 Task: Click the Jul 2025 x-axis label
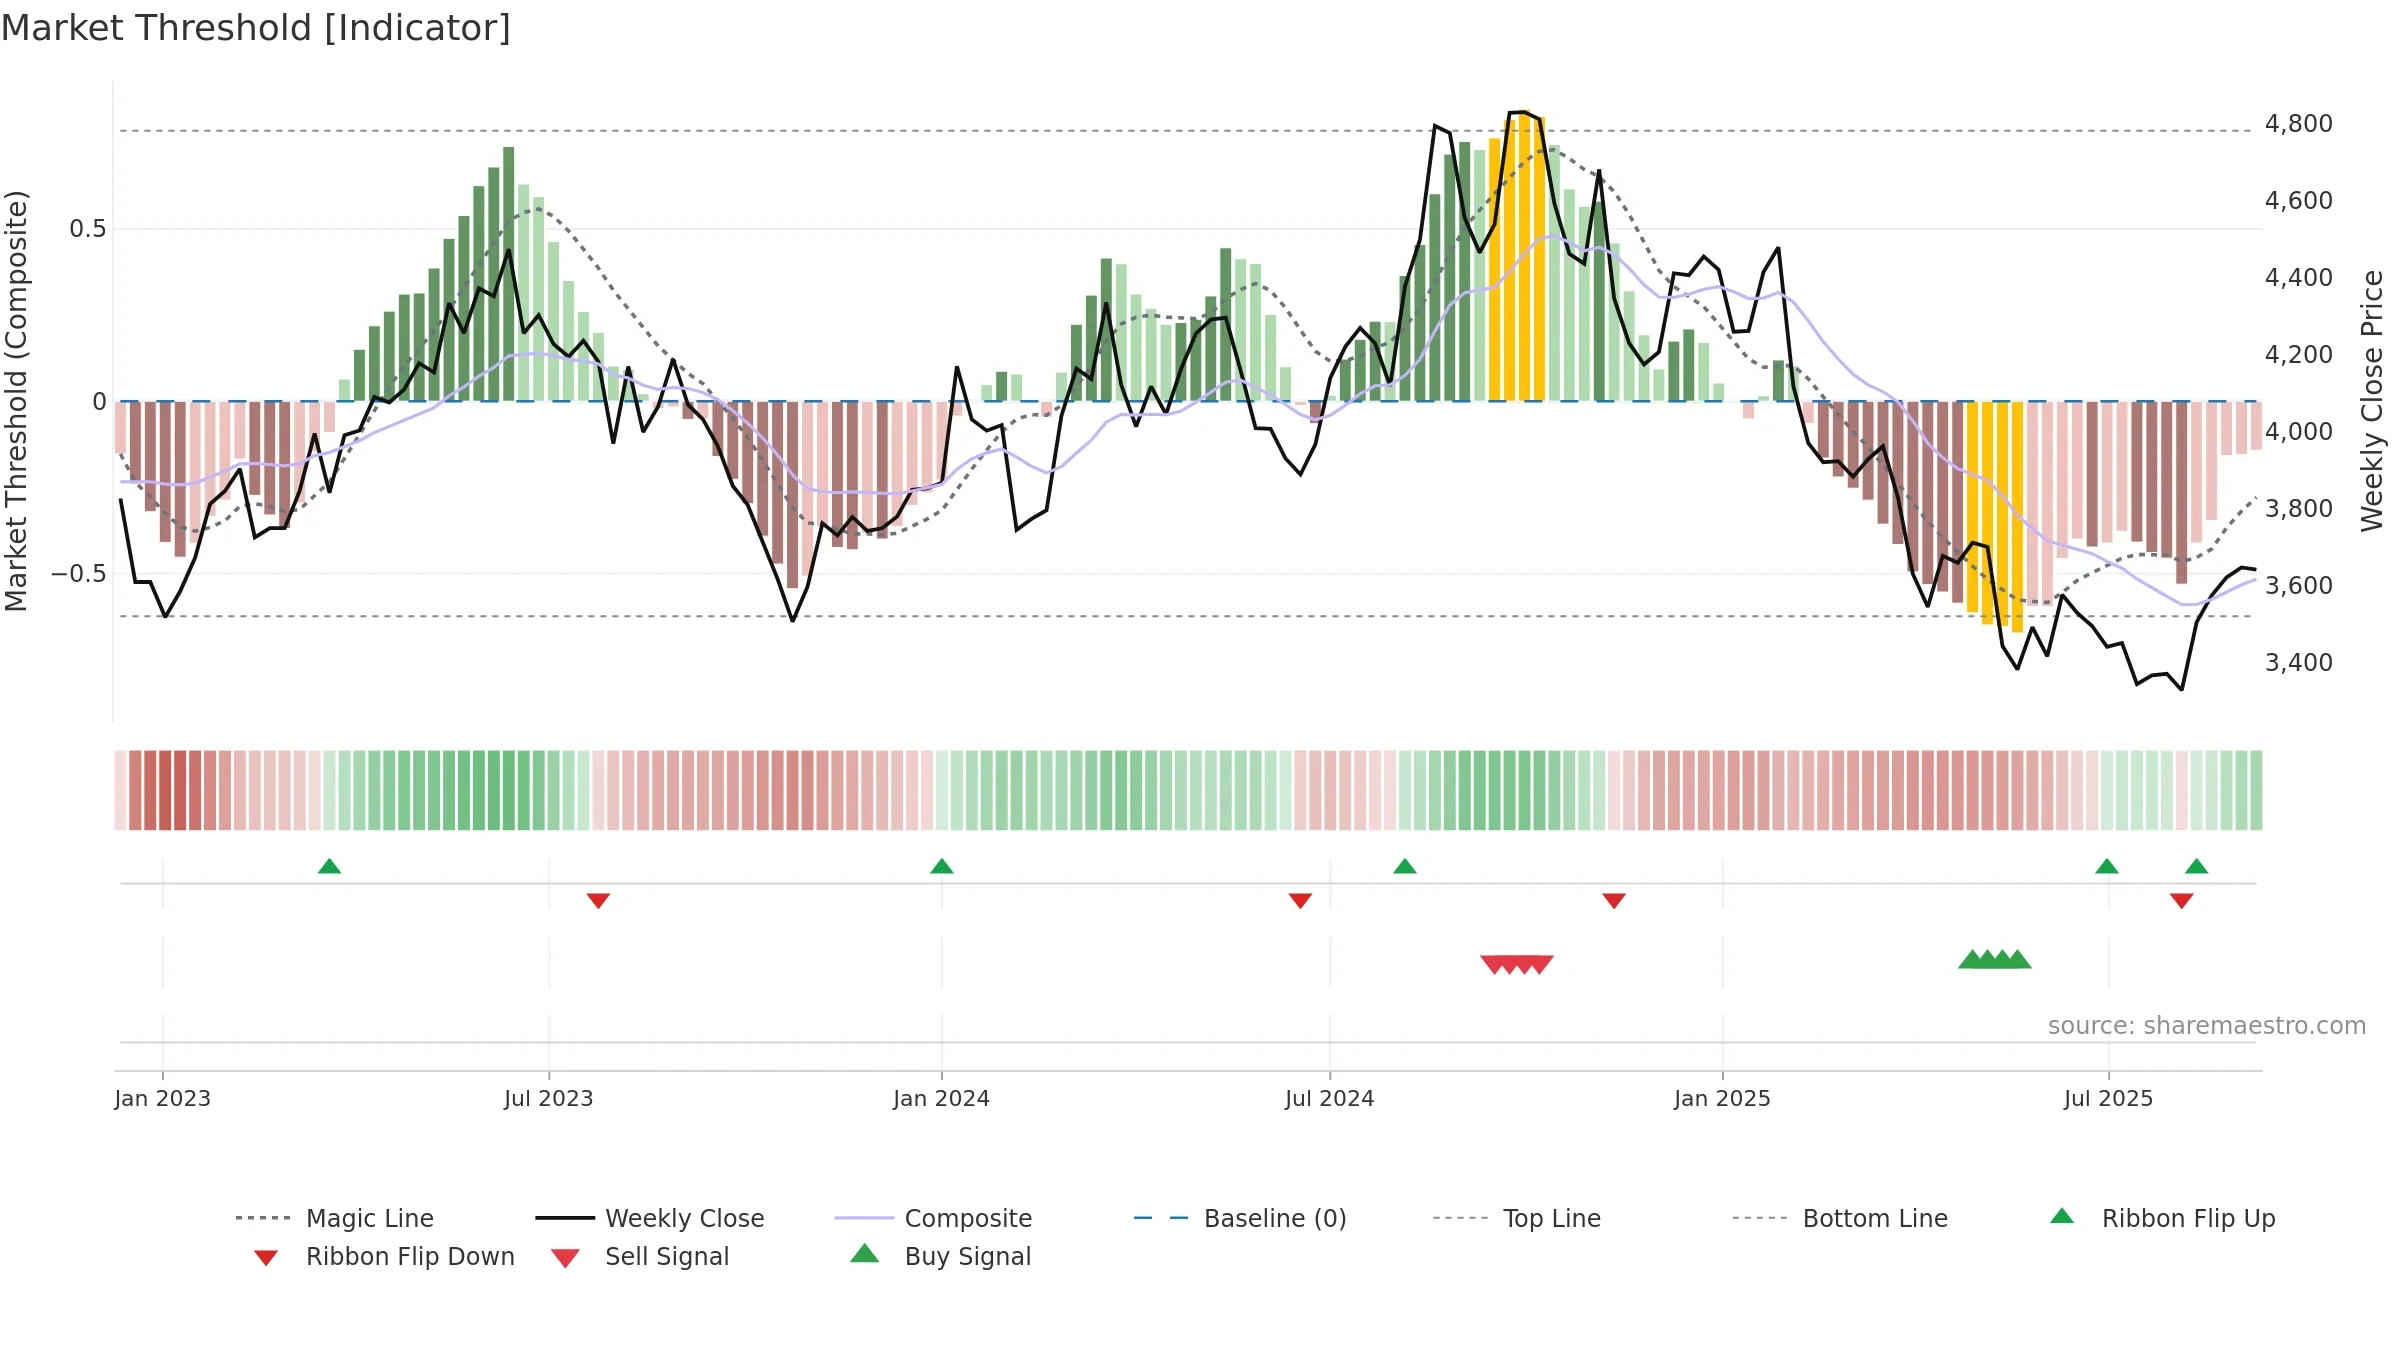[x=2108, y=1099]
